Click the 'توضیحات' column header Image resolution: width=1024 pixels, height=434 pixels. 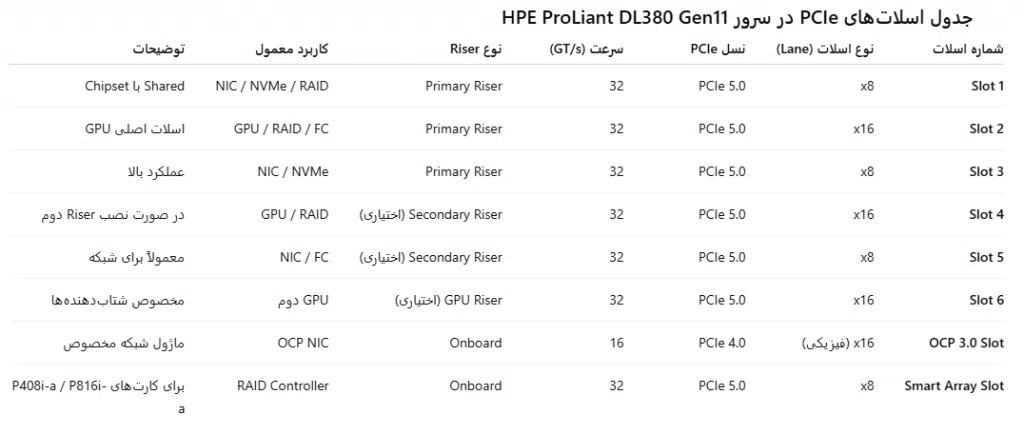(164, 49)
